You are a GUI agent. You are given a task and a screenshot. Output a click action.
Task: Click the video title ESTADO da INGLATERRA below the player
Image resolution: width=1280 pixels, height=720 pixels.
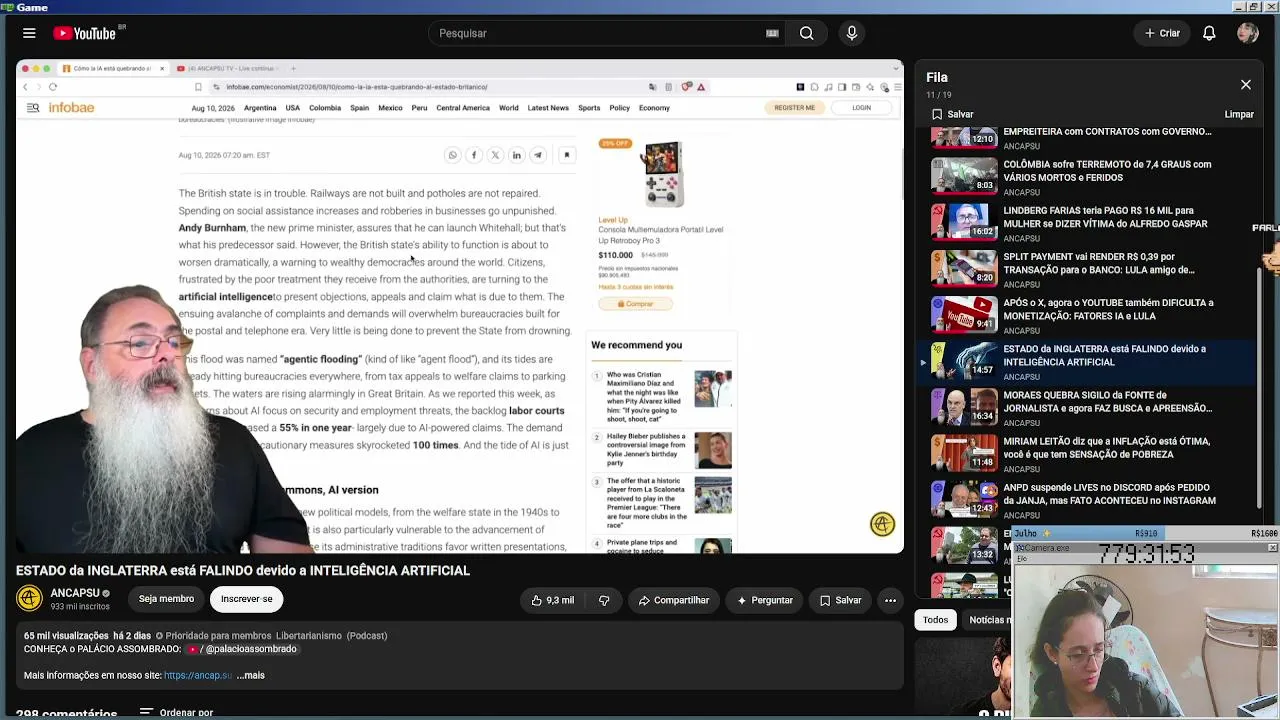243,571
